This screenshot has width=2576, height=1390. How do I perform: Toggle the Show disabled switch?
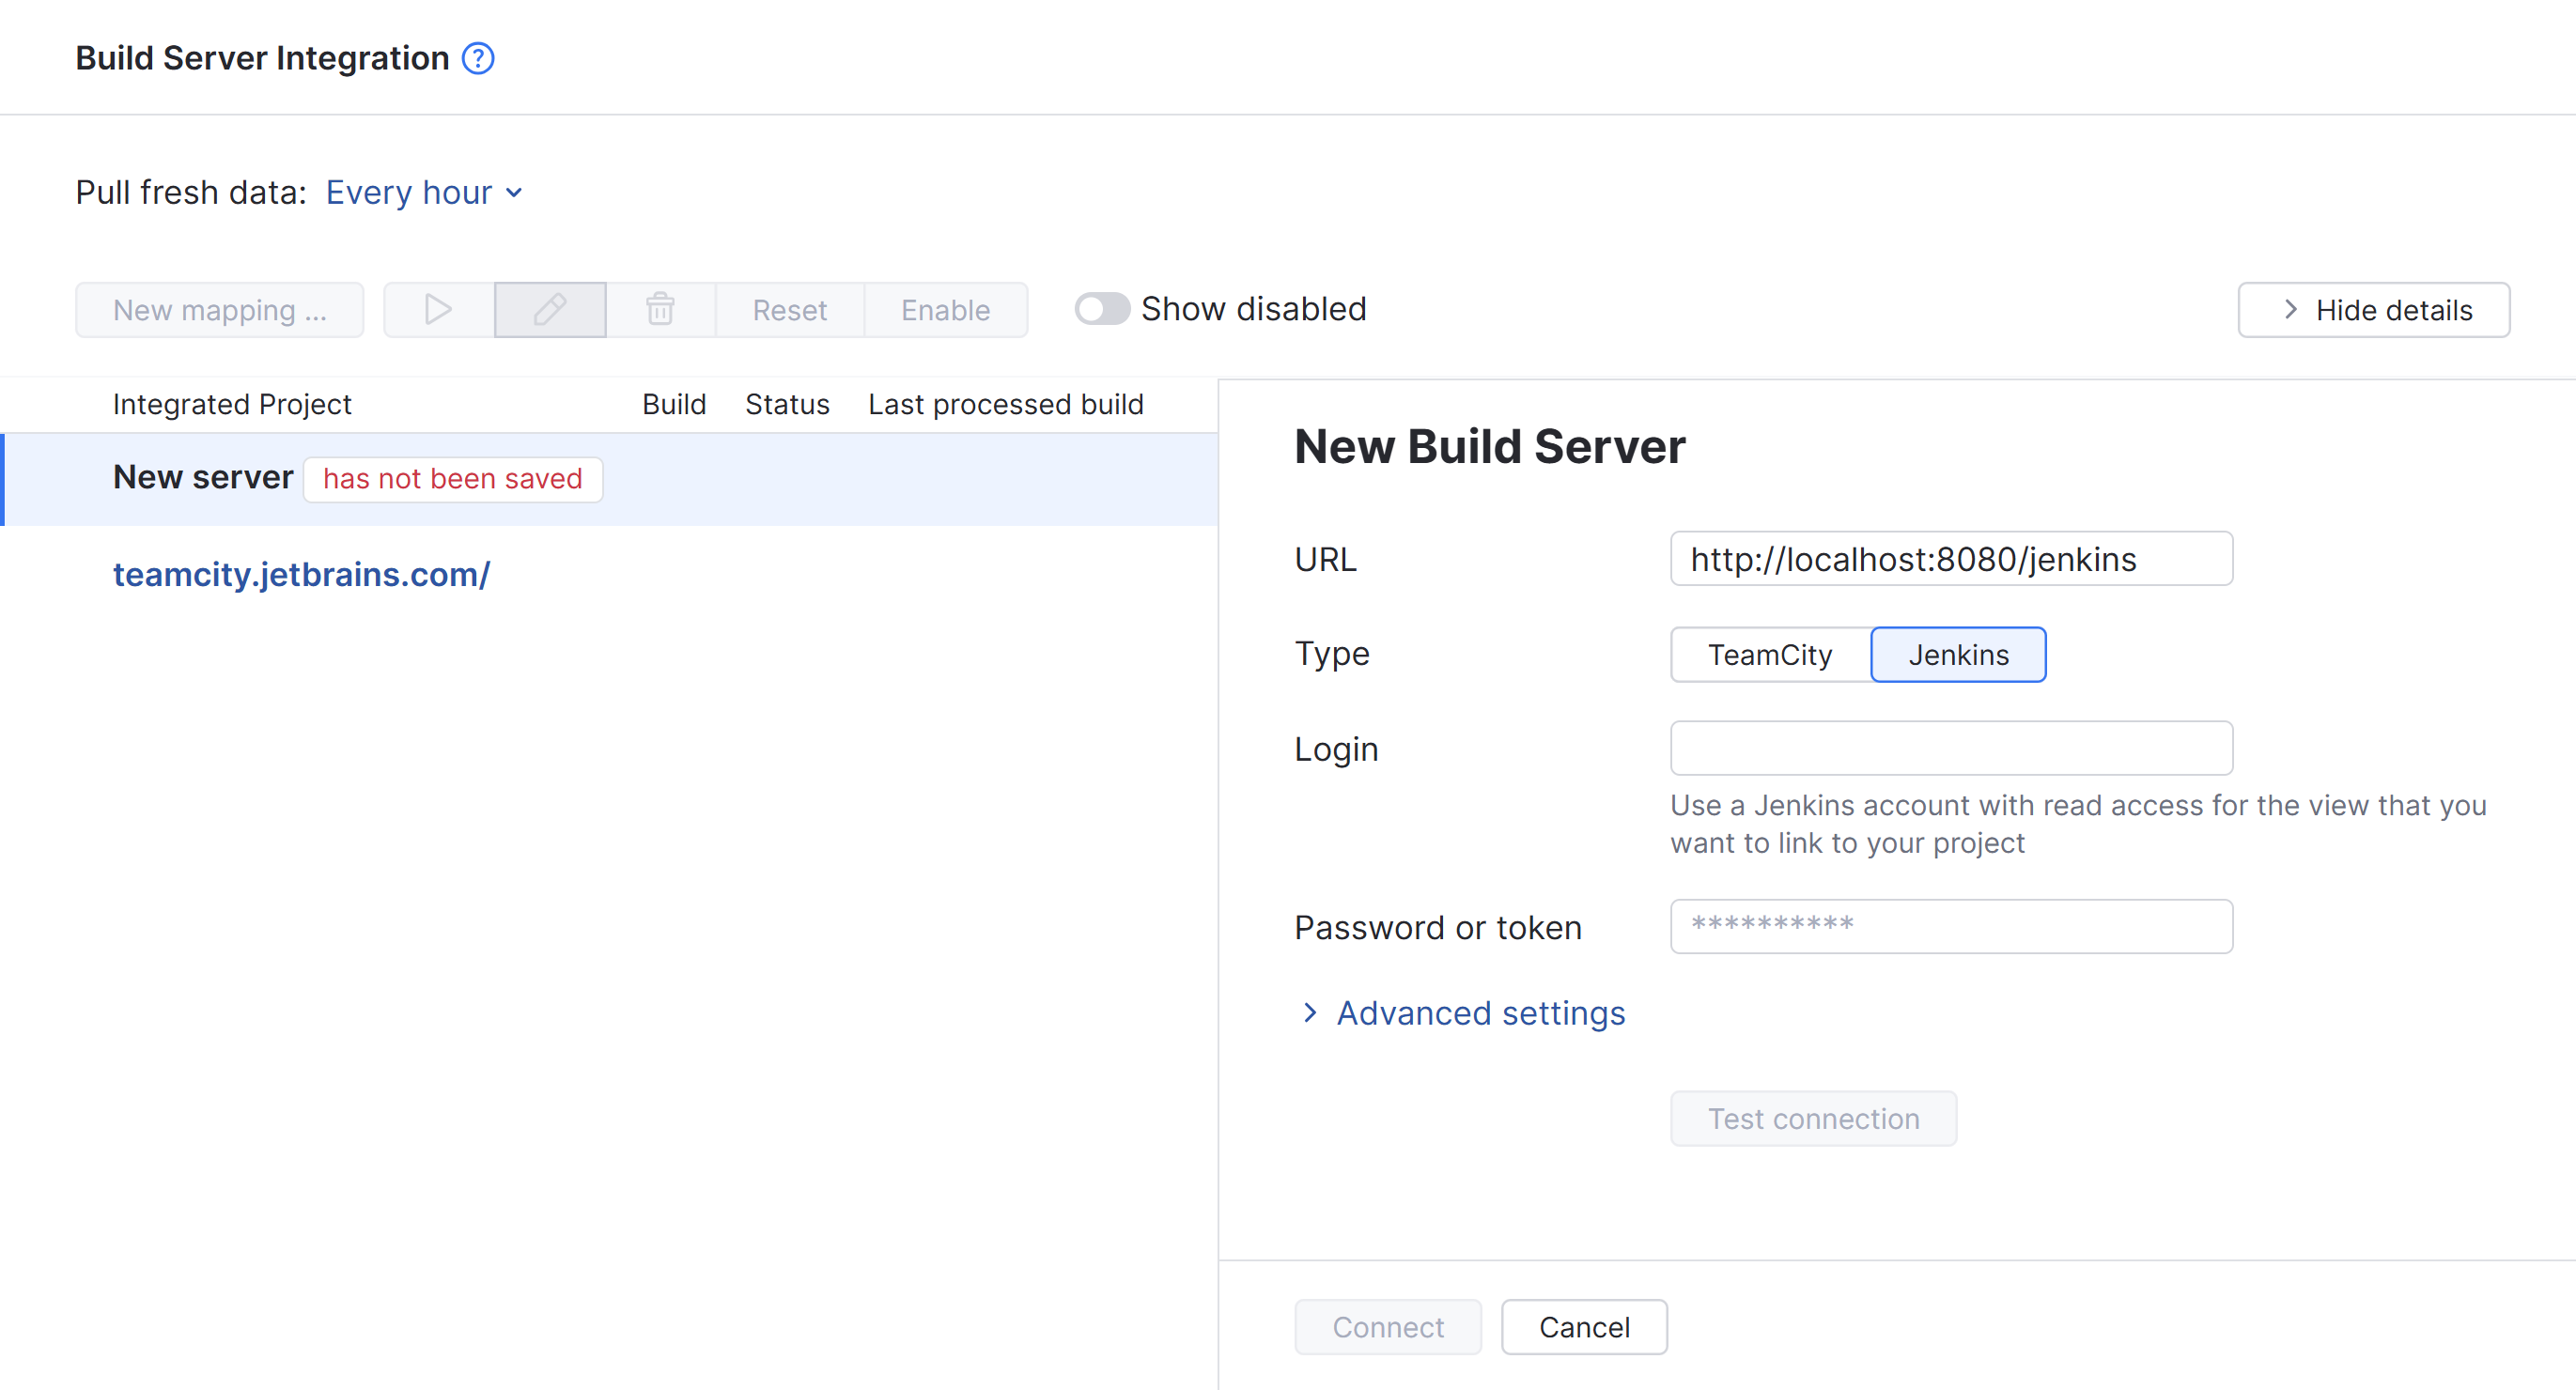(1102, 309)
